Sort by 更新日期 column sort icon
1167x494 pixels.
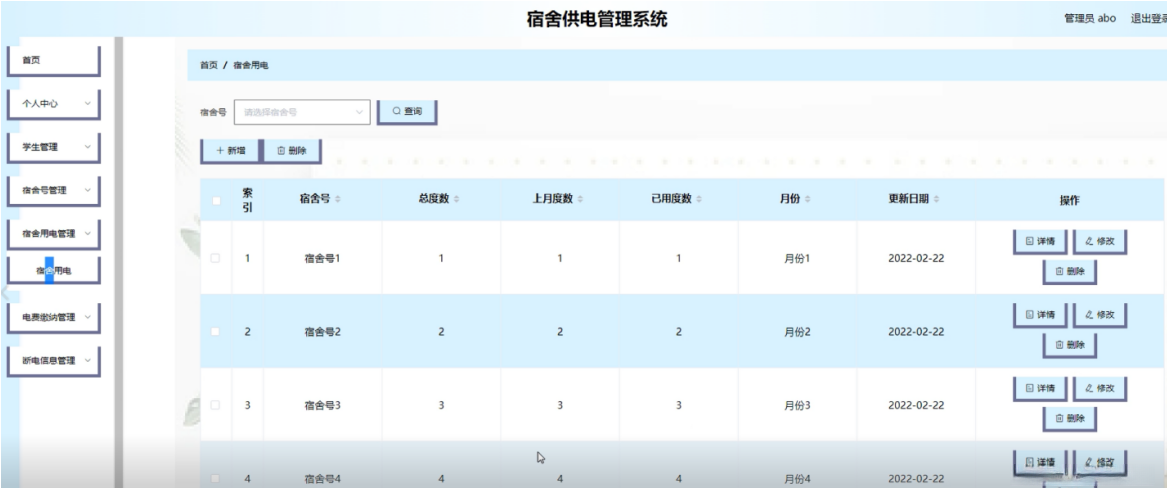(936, 199)
